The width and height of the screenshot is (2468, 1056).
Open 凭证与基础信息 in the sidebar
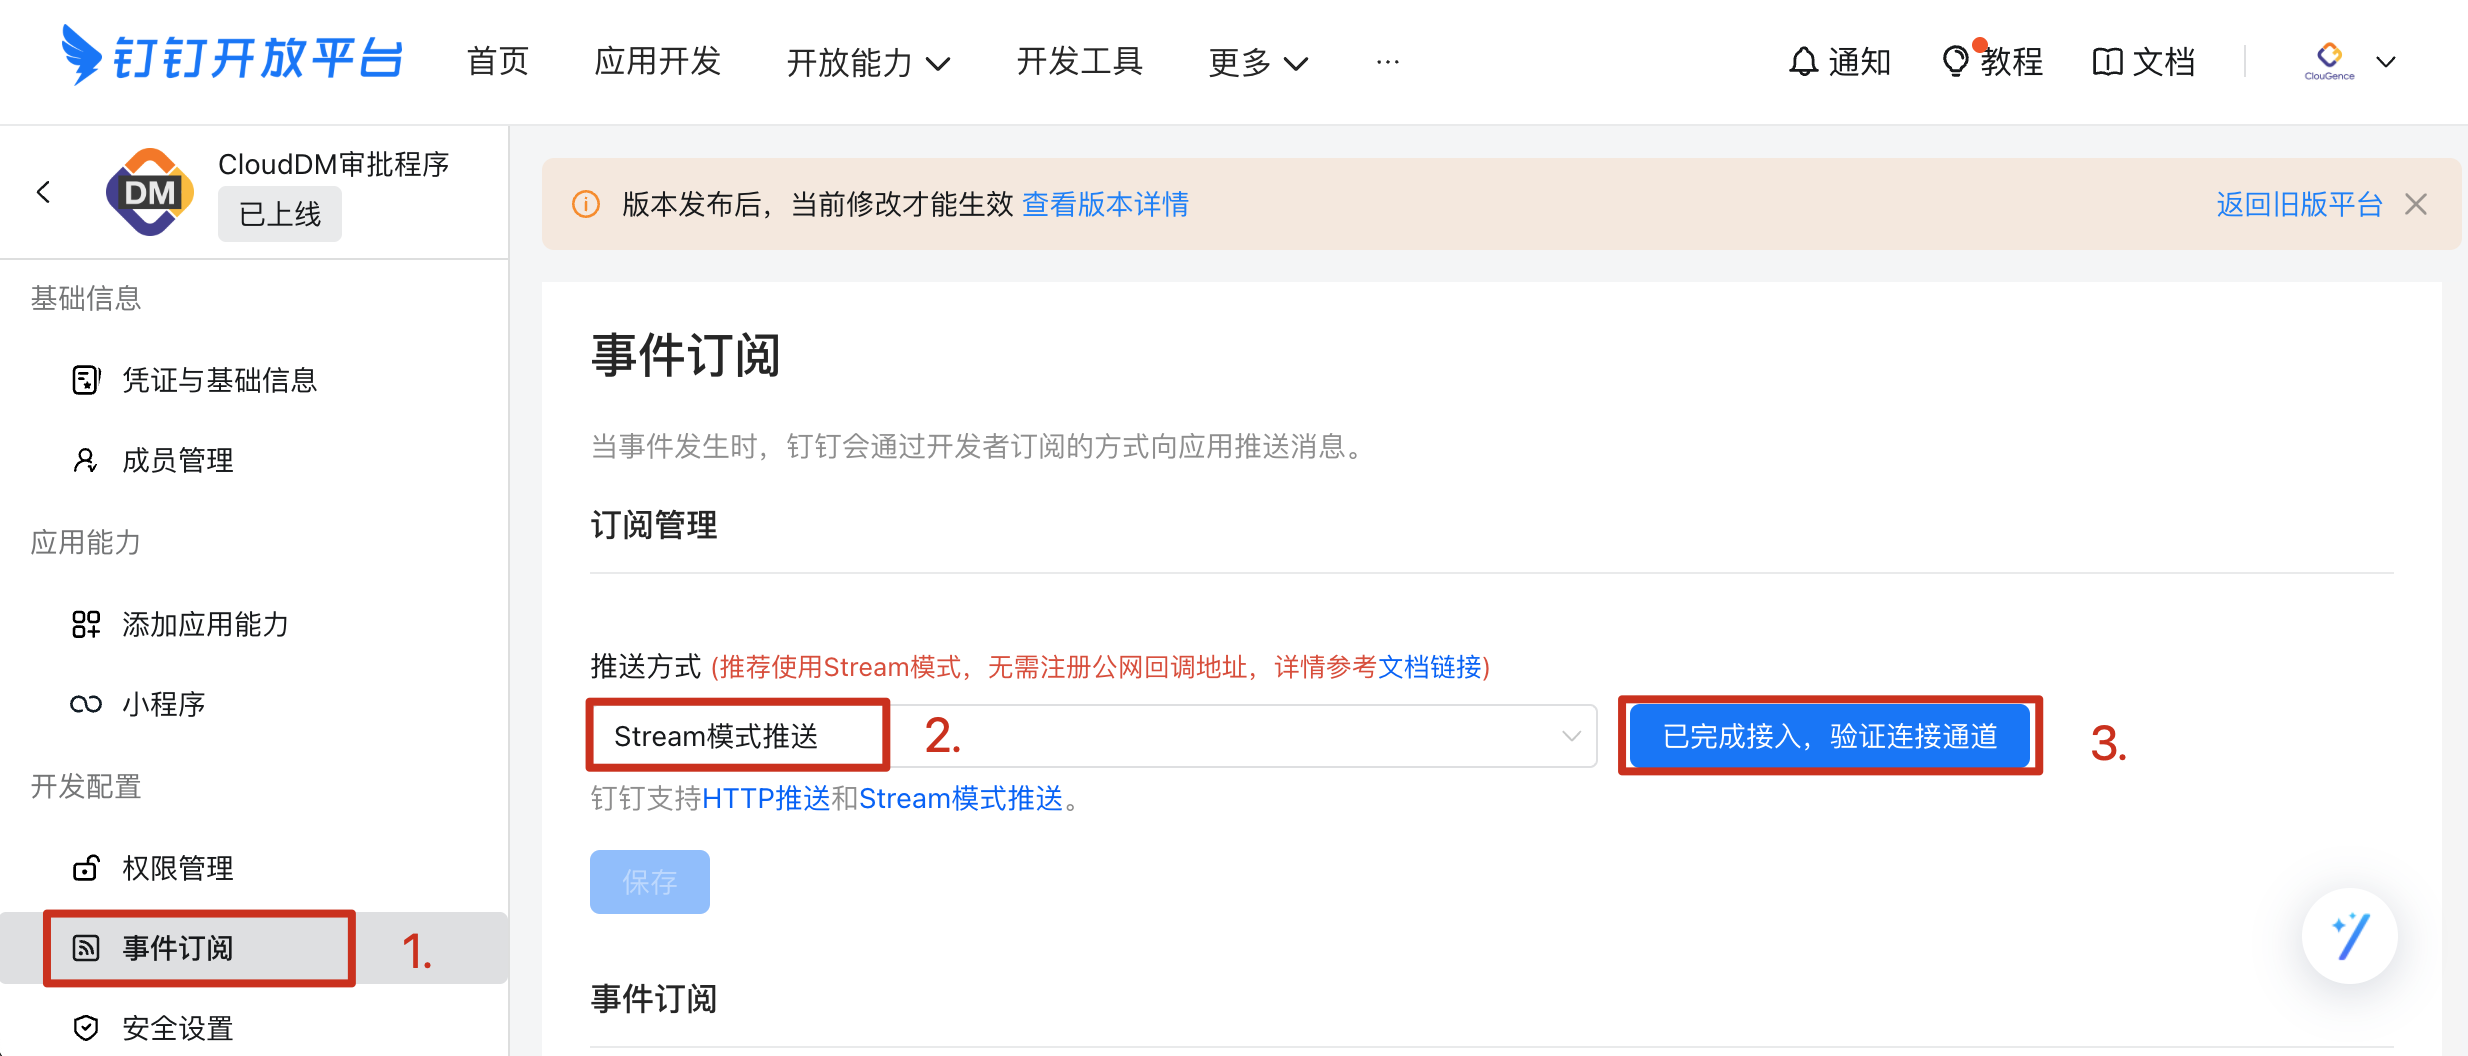pyautogui.click(x=219, y=380)
